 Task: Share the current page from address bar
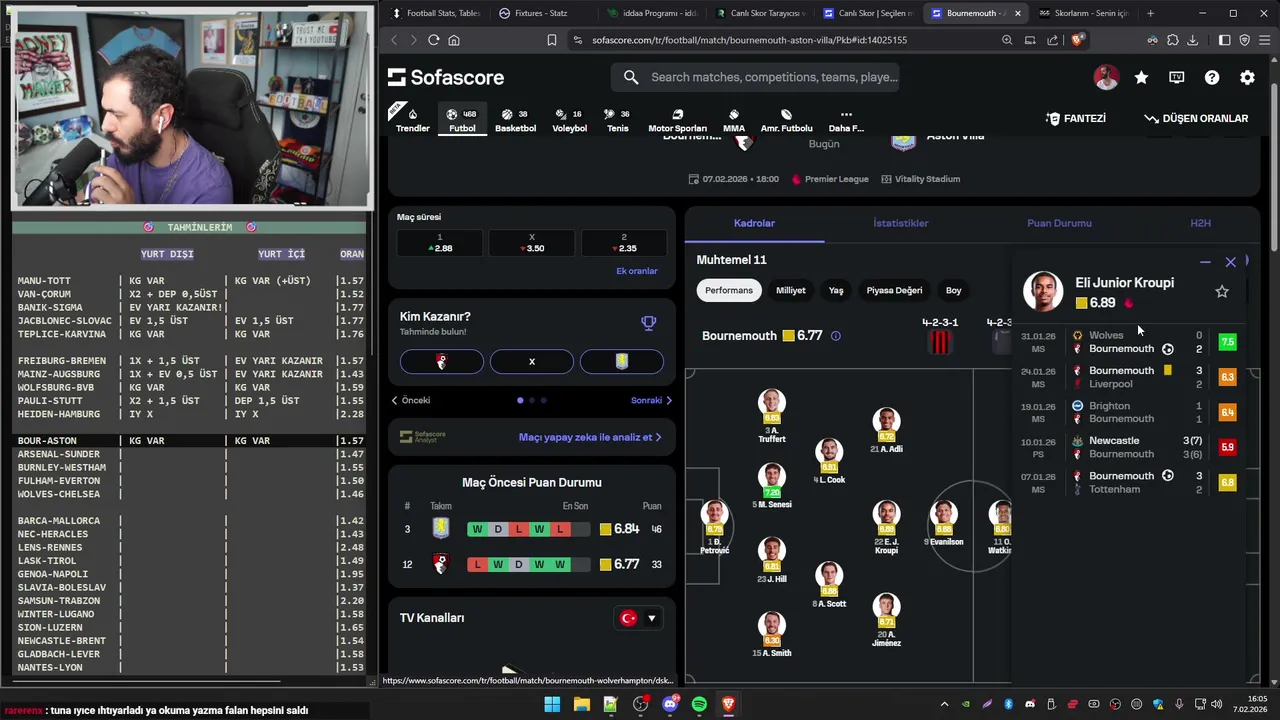tap(1052, 40)
